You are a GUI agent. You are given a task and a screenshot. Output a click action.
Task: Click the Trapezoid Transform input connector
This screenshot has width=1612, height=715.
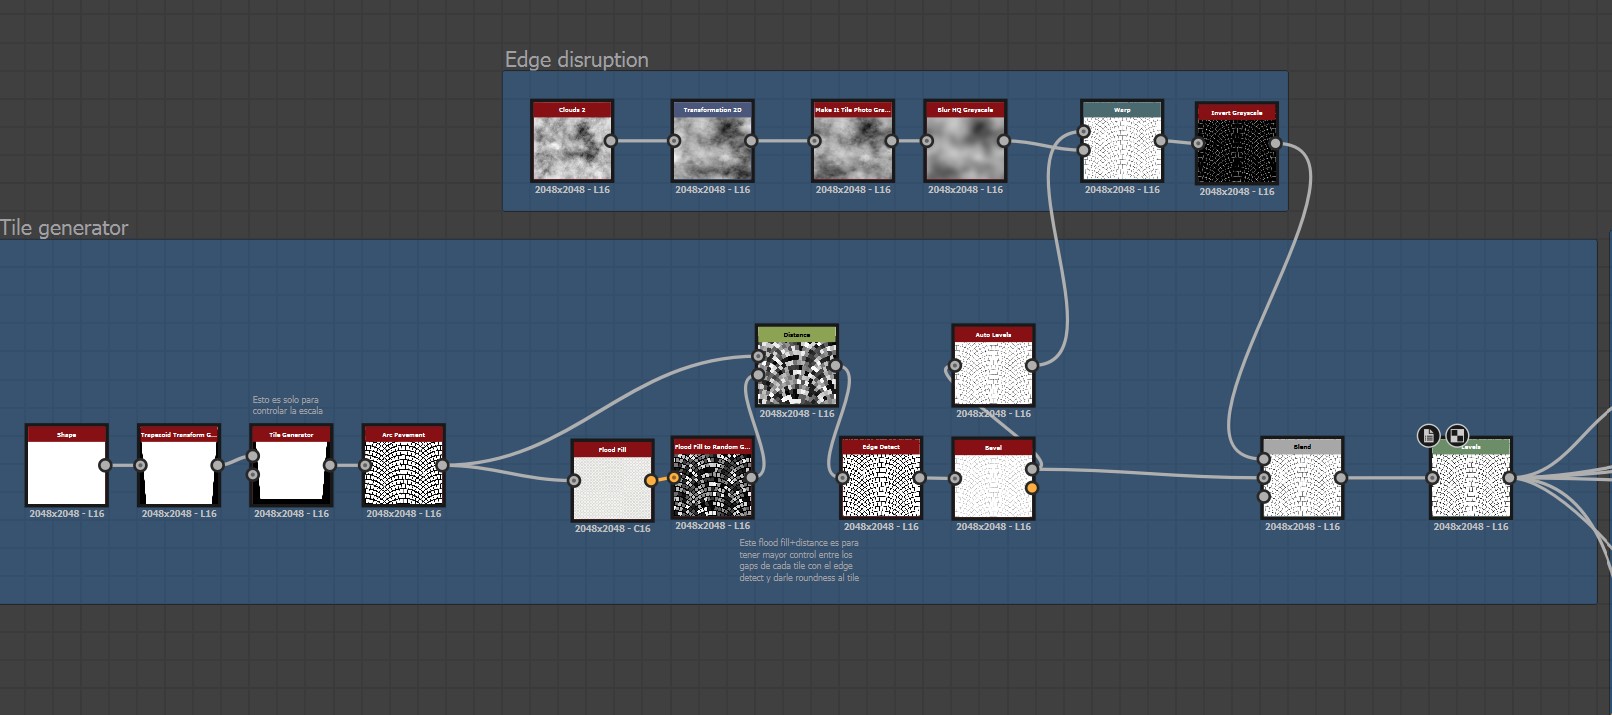(140, 465)
